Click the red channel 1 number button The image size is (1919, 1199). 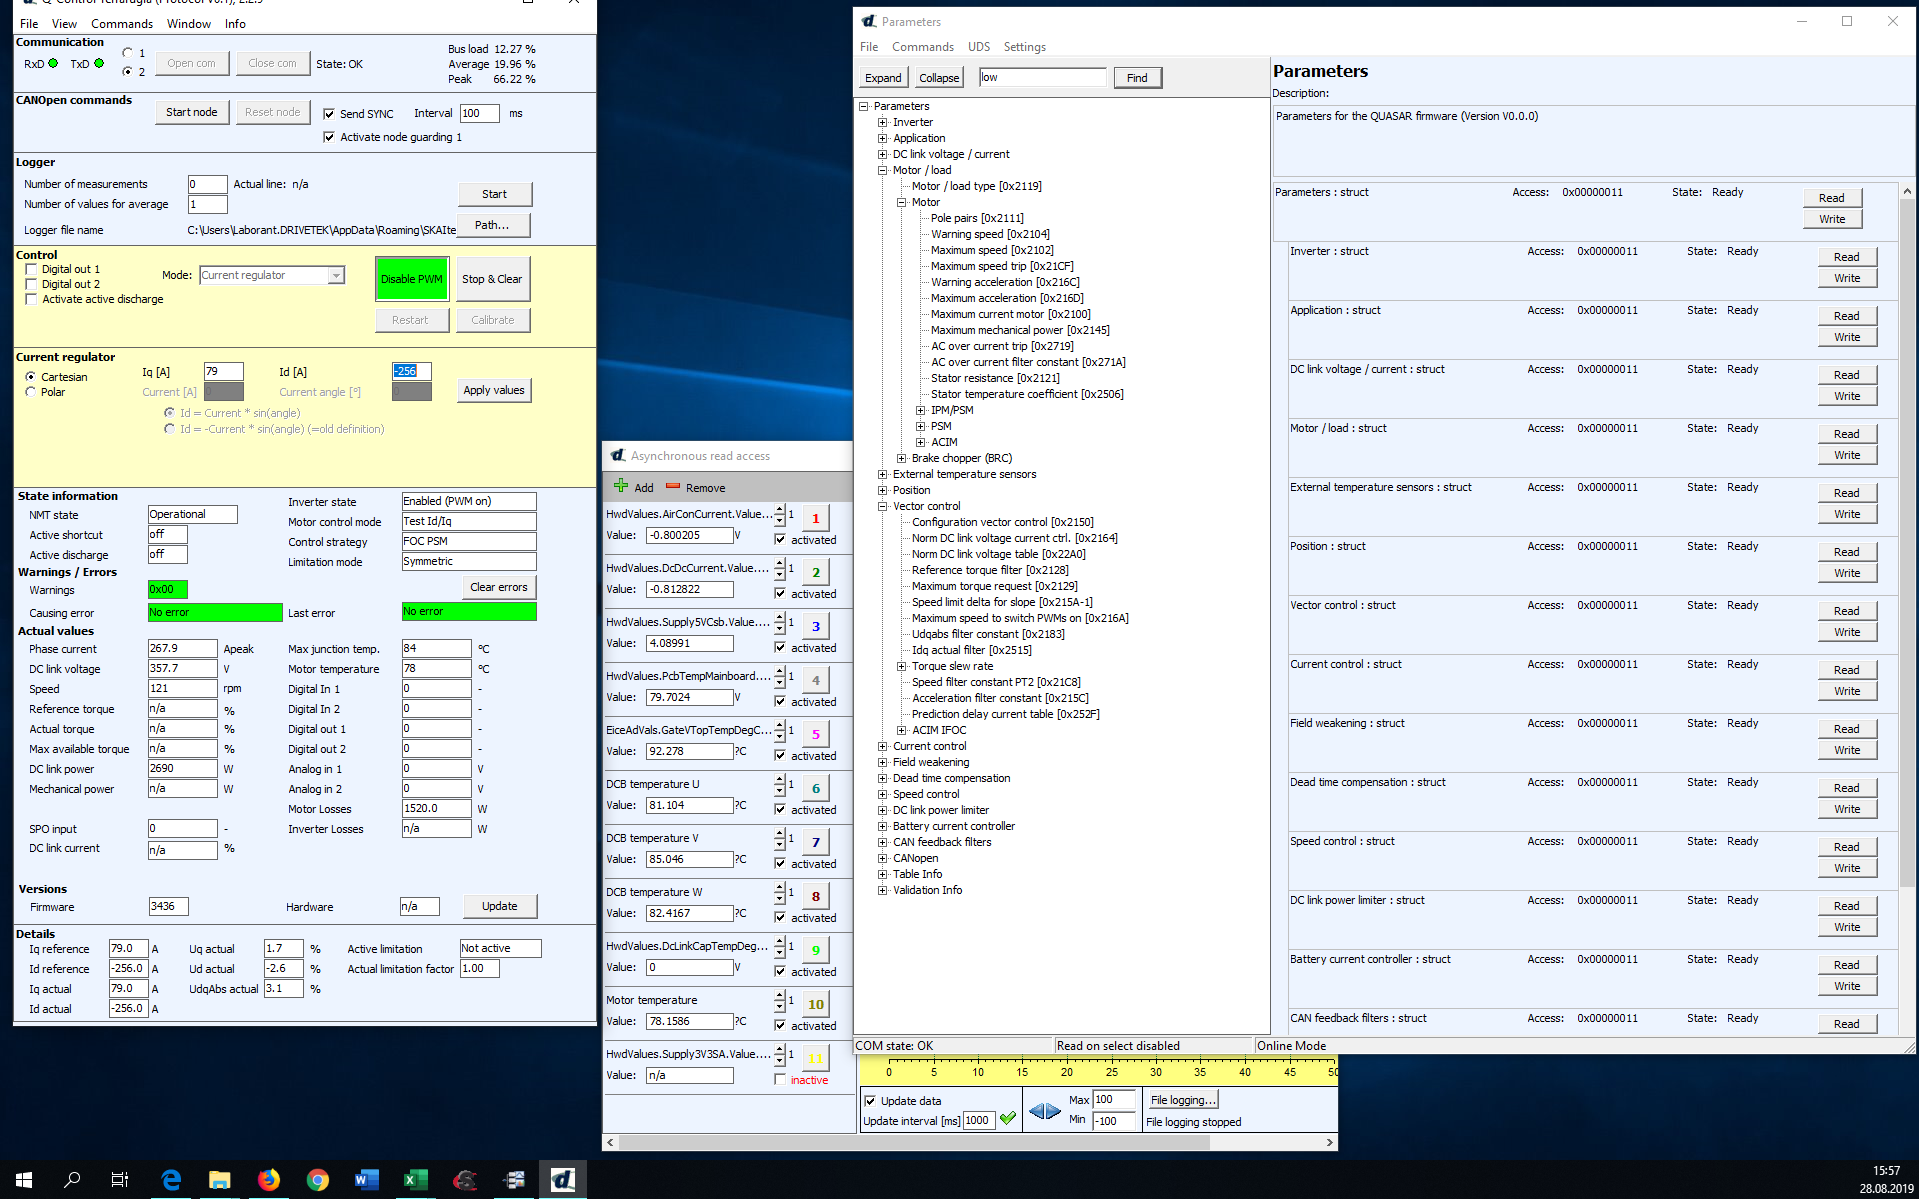[816, 518]
